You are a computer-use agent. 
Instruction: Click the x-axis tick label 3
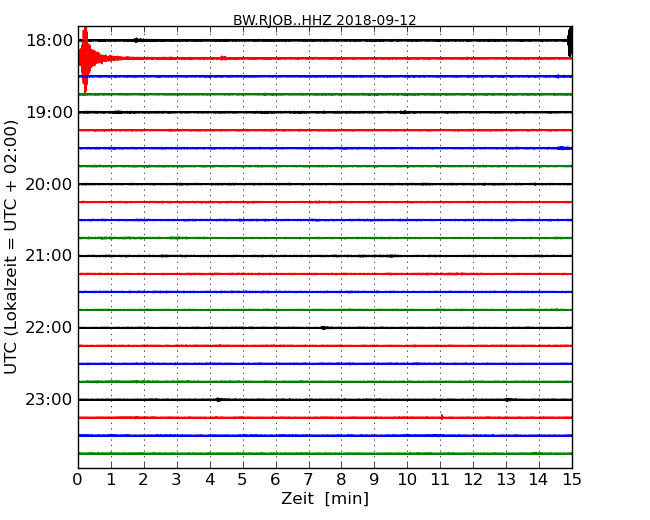(x=177, y=480)
